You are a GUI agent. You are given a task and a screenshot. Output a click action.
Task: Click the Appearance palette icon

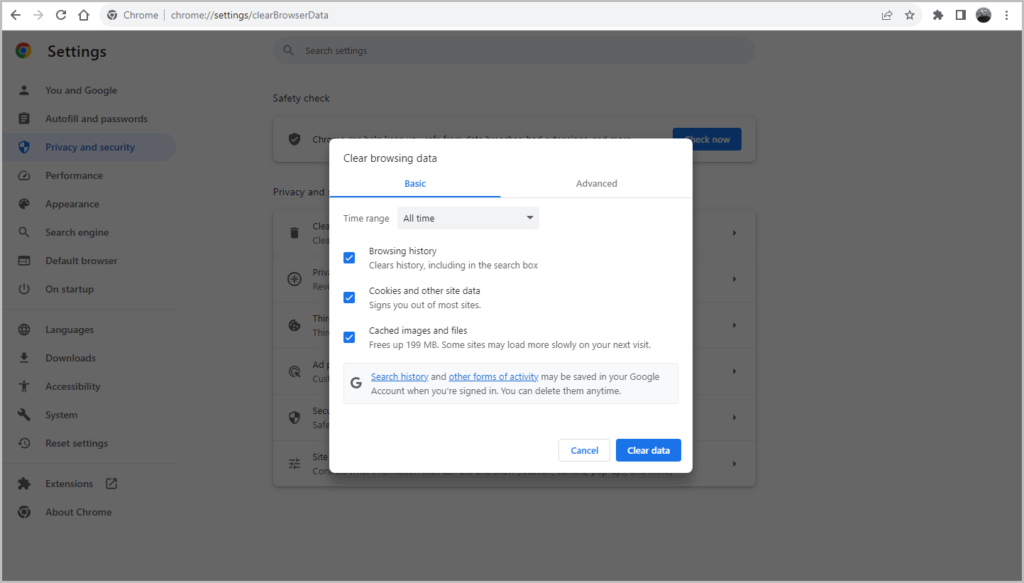(24, 204)
